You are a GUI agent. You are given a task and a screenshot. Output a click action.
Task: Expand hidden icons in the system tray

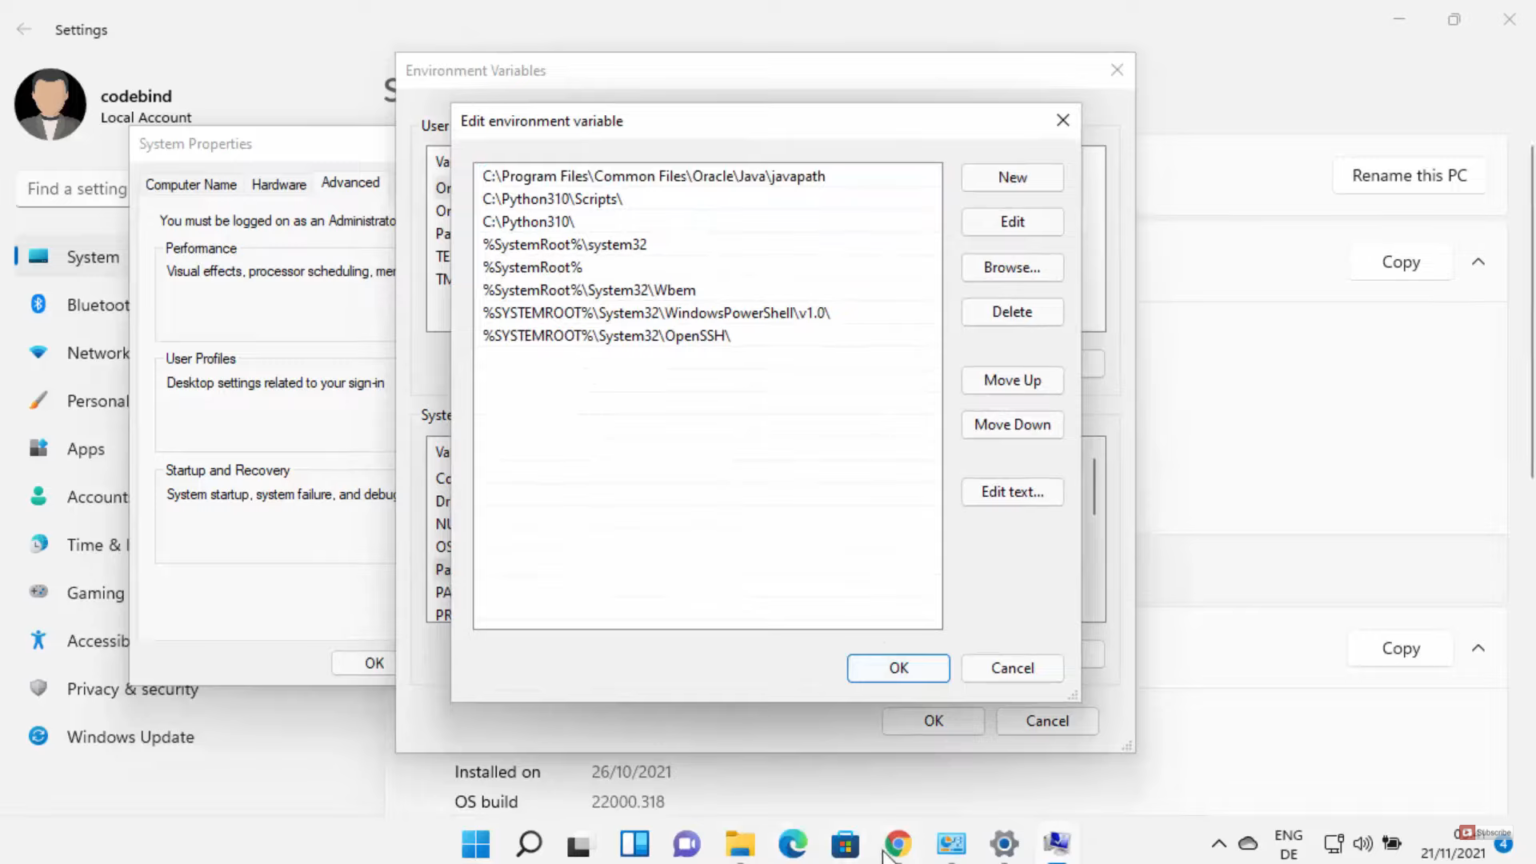1219,843
